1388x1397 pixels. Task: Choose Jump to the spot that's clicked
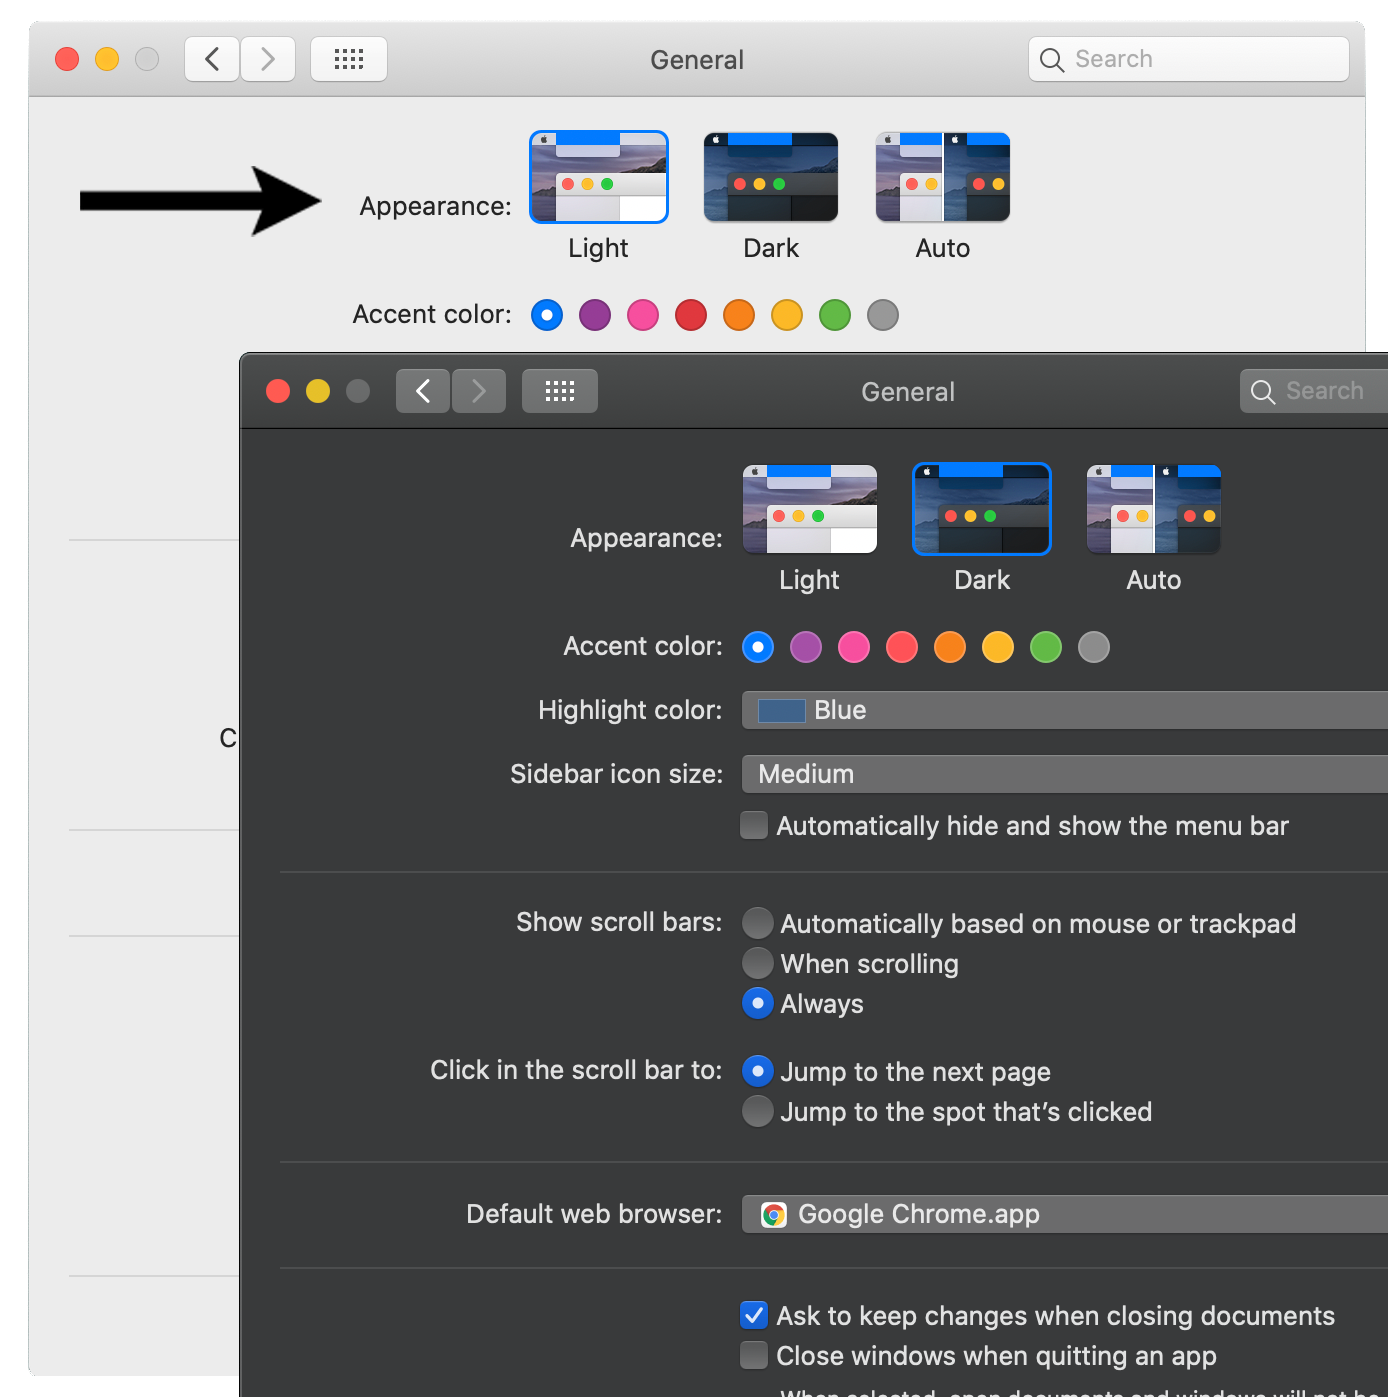[758, 1111]
